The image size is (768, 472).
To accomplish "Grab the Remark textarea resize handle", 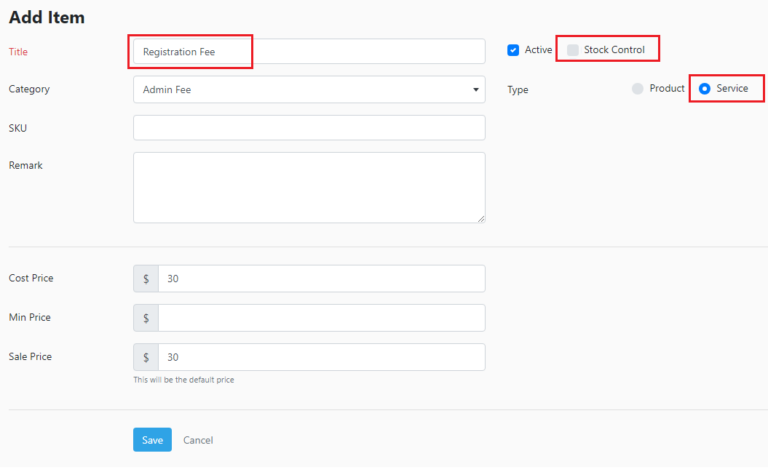I will click(481, 219).
